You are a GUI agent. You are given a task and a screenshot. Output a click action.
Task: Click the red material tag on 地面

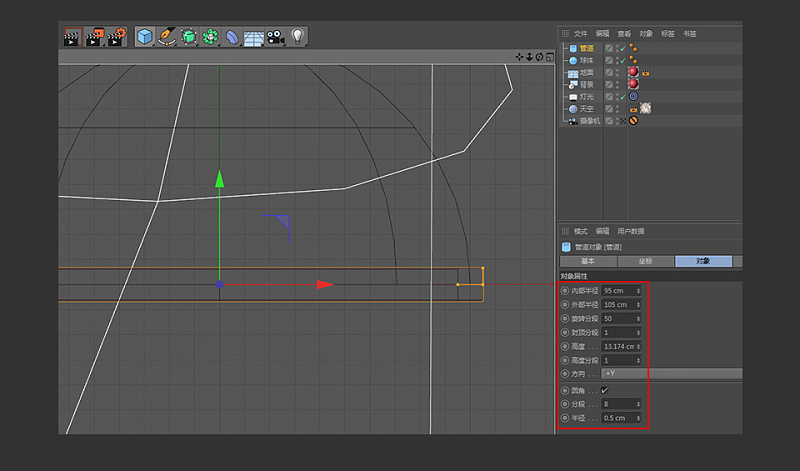(633, 73)
